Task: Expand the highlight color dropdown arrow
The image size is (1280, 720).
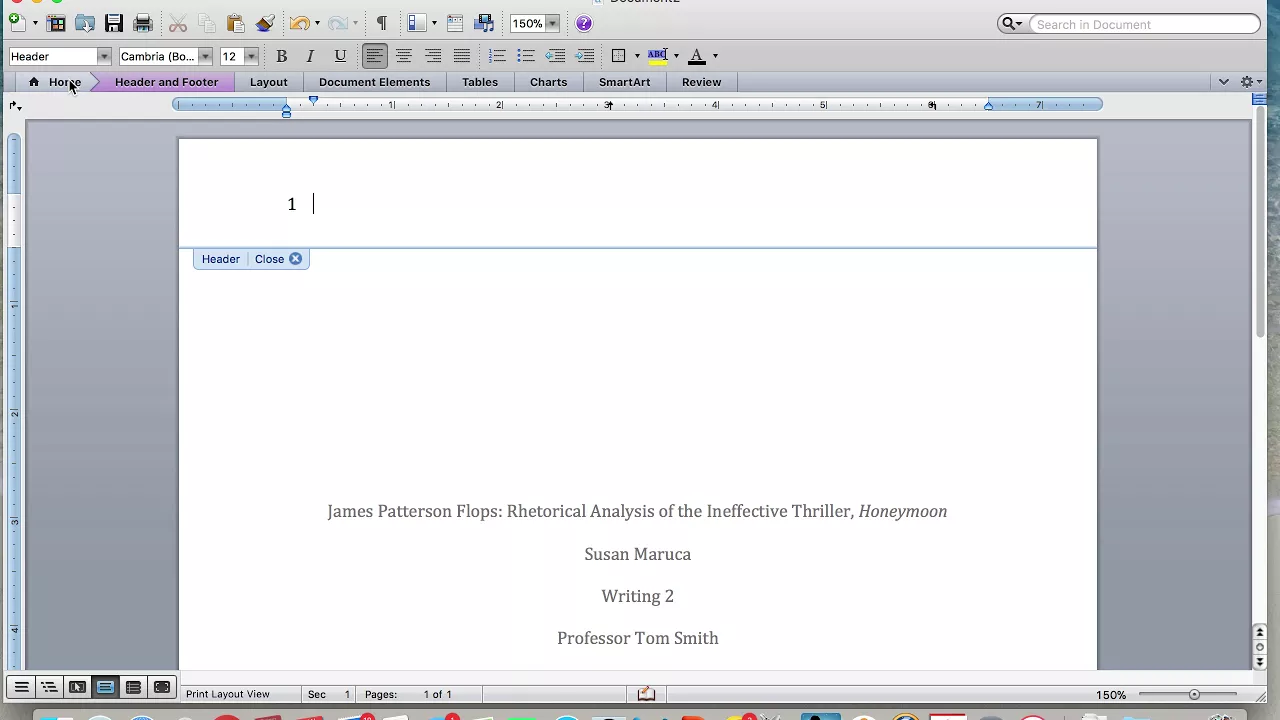Action: [676, 56]
